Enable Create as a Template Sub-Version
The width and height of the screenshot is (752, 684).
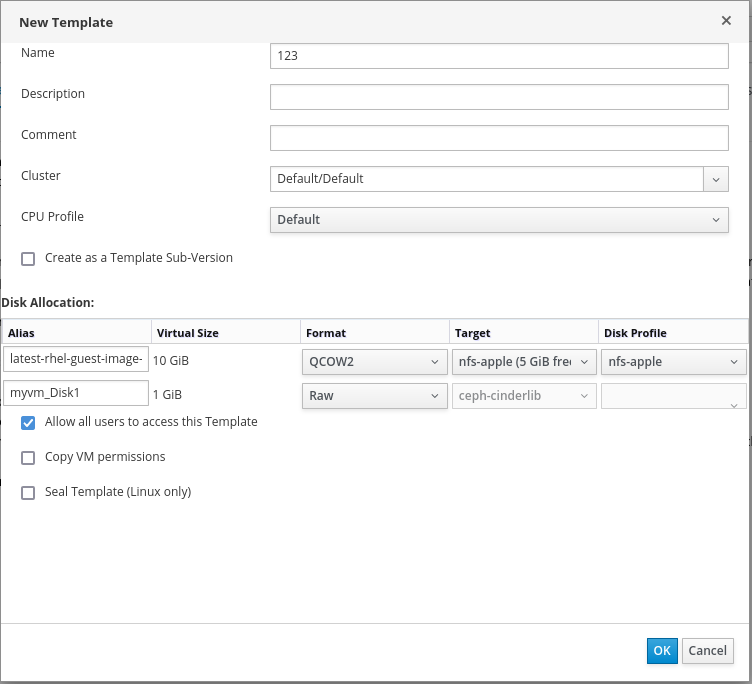28,258
